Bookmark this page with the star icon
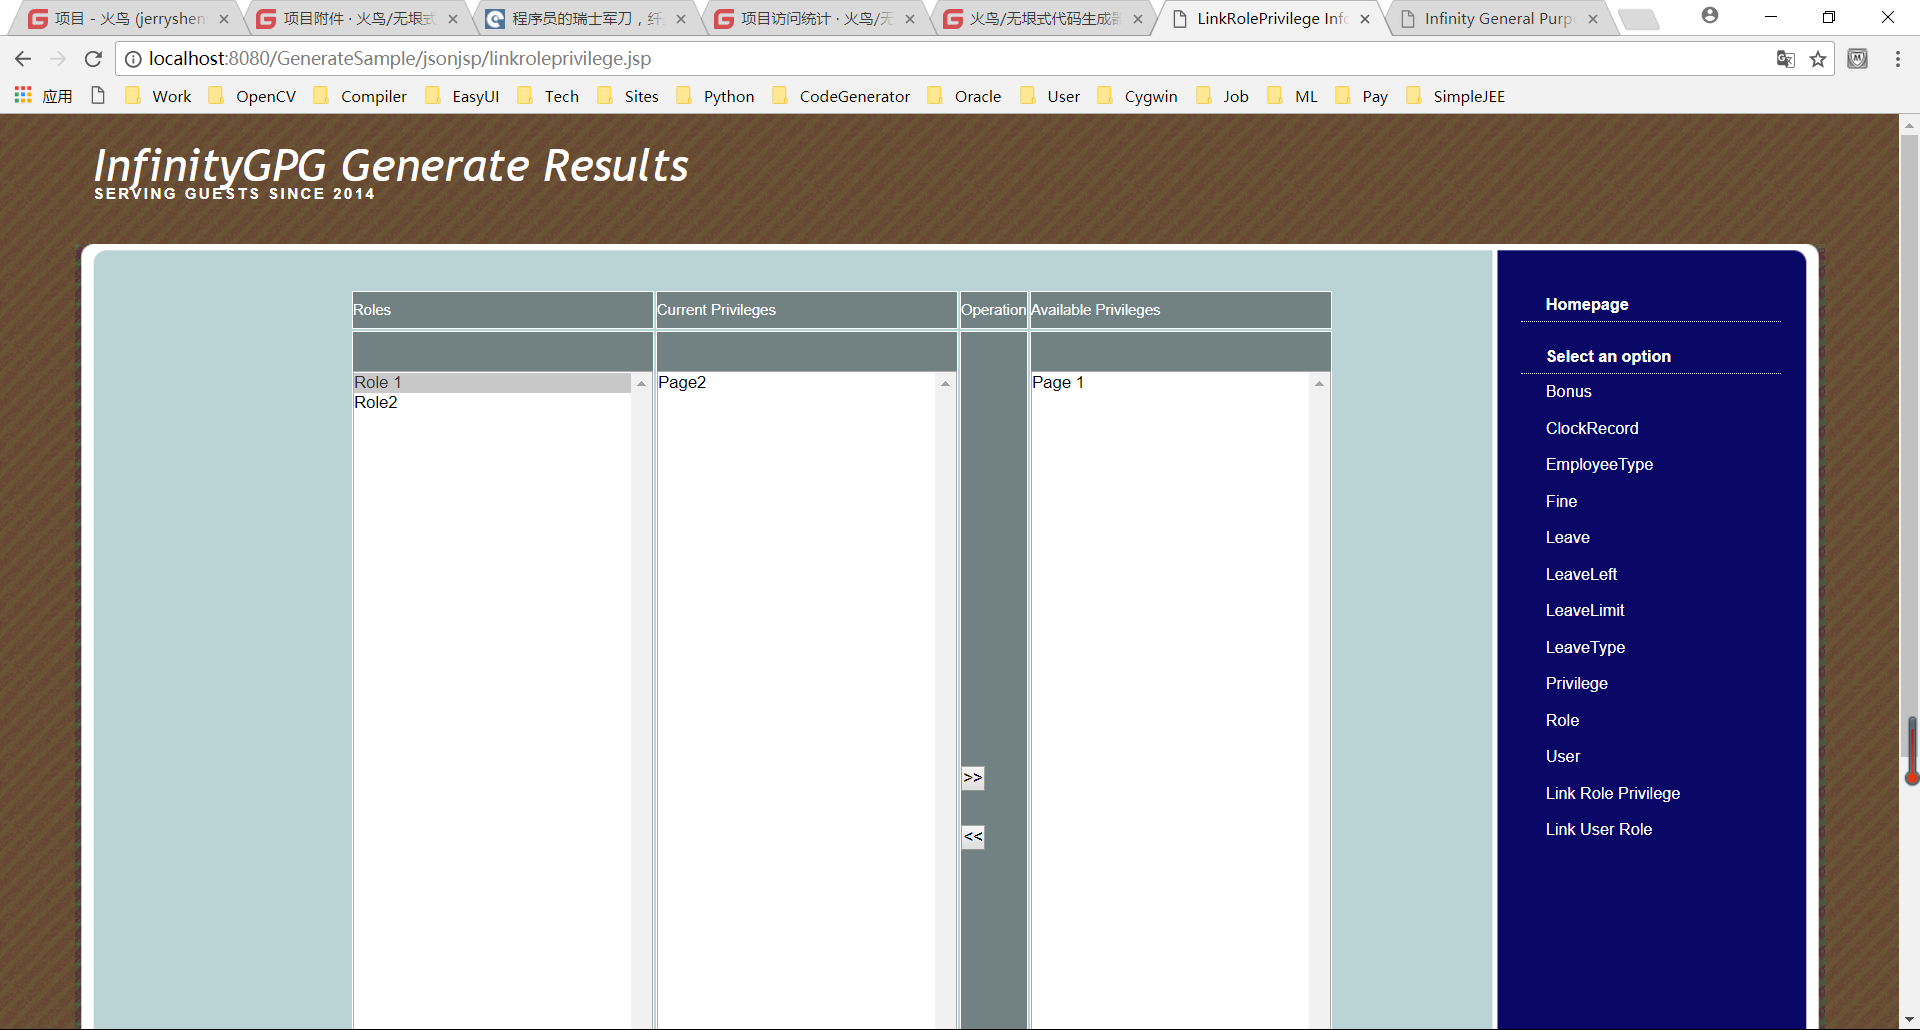Image resolution: width=1920 pixels, height=1030 pixels. click(x=1818, y=59)
